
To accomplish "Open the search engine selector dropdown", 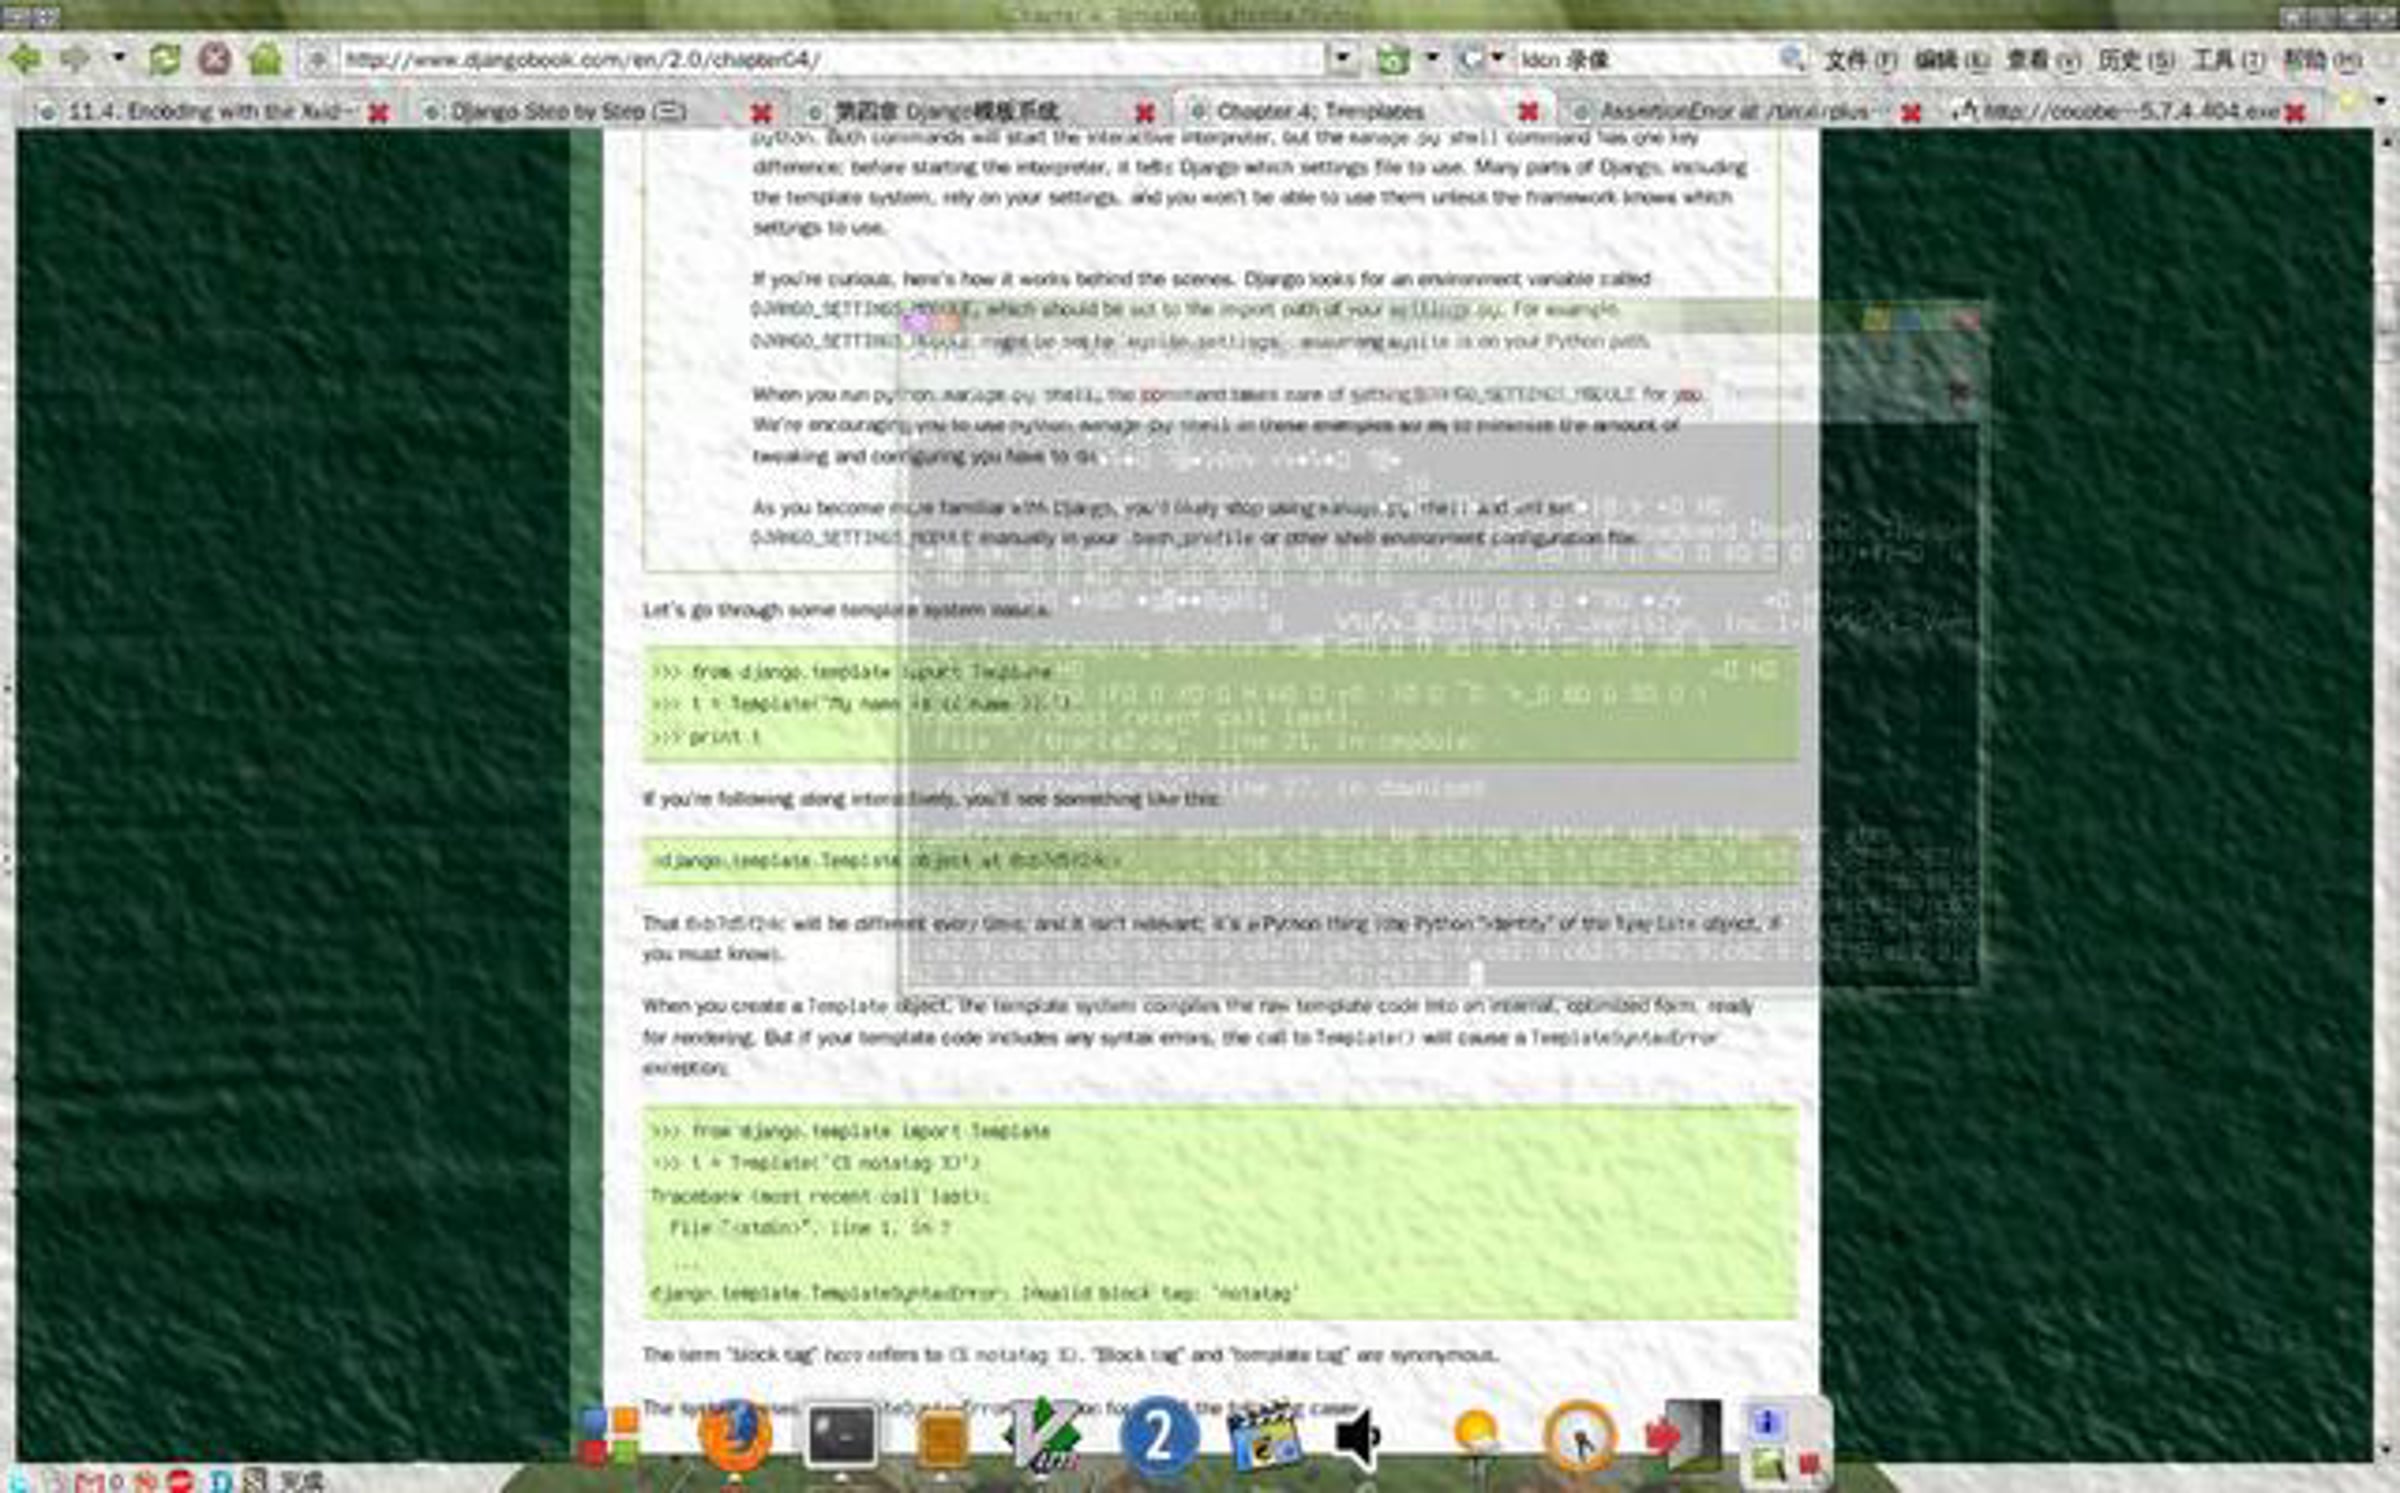I will pos(1497,59).
